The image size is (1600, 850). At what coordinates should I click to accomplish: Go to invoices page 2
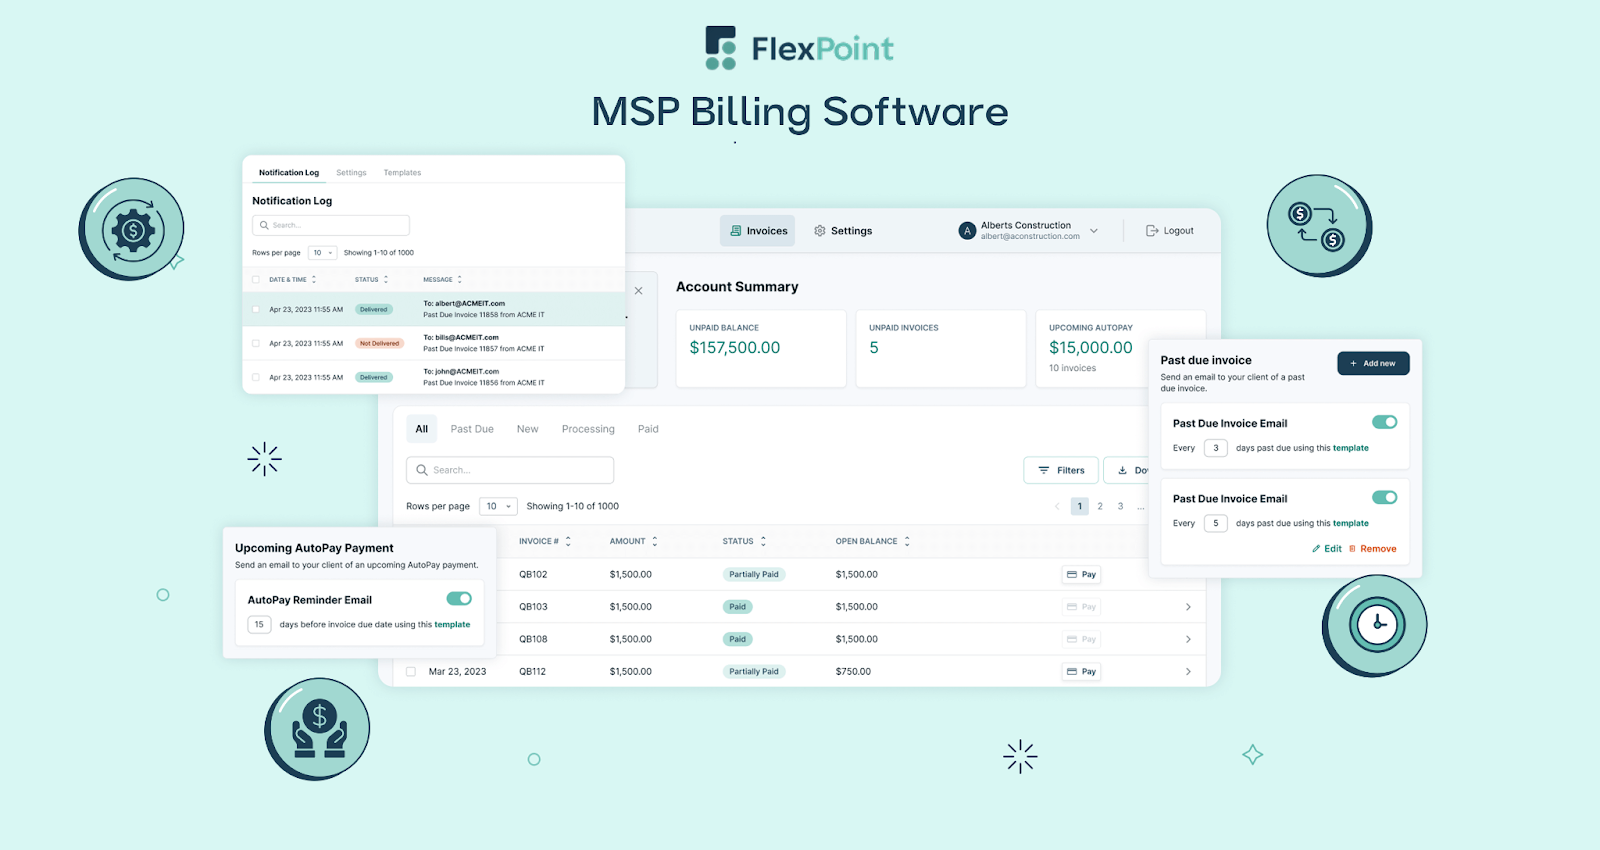(1100, 506)
